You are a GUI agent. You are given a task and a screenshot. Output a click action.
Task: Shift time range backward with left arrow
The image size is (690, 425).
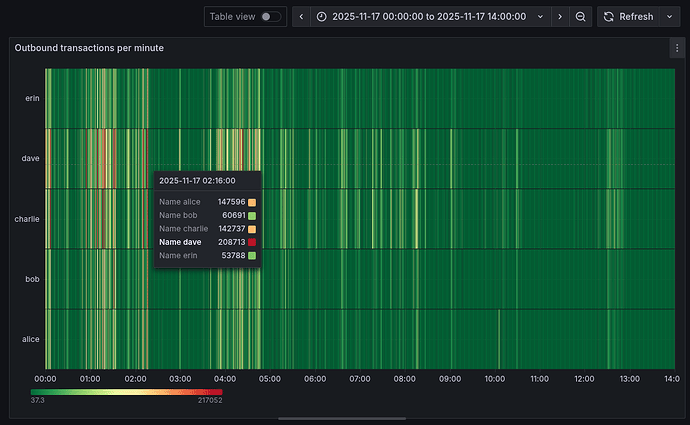point(299,17)
